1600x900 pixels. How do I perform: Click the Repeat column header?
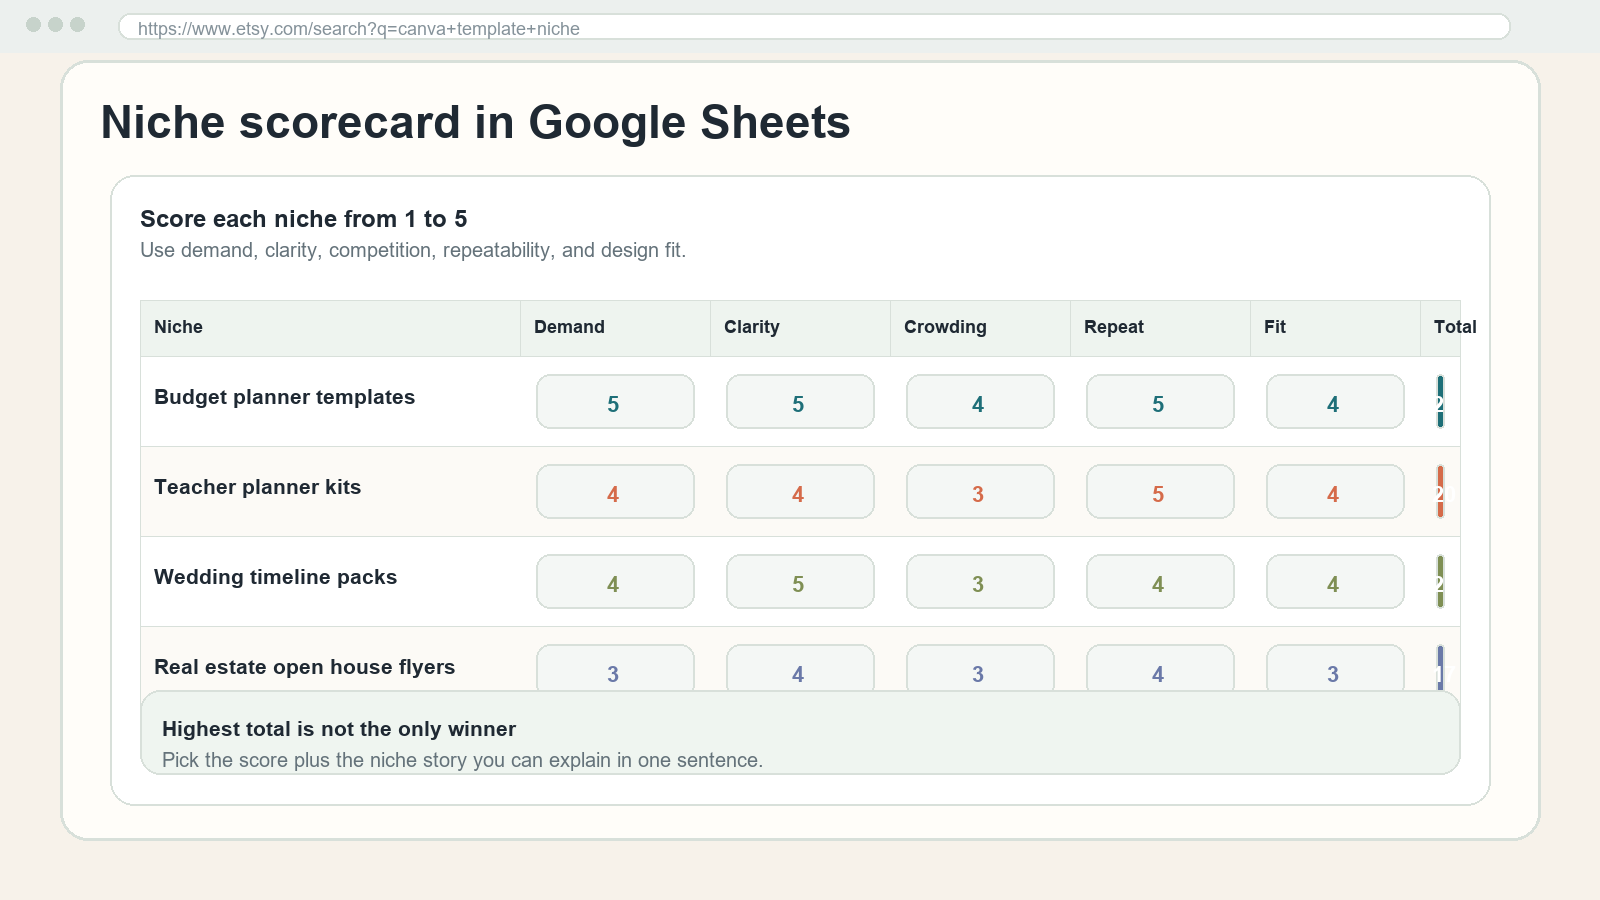[x=1160, y=328]
